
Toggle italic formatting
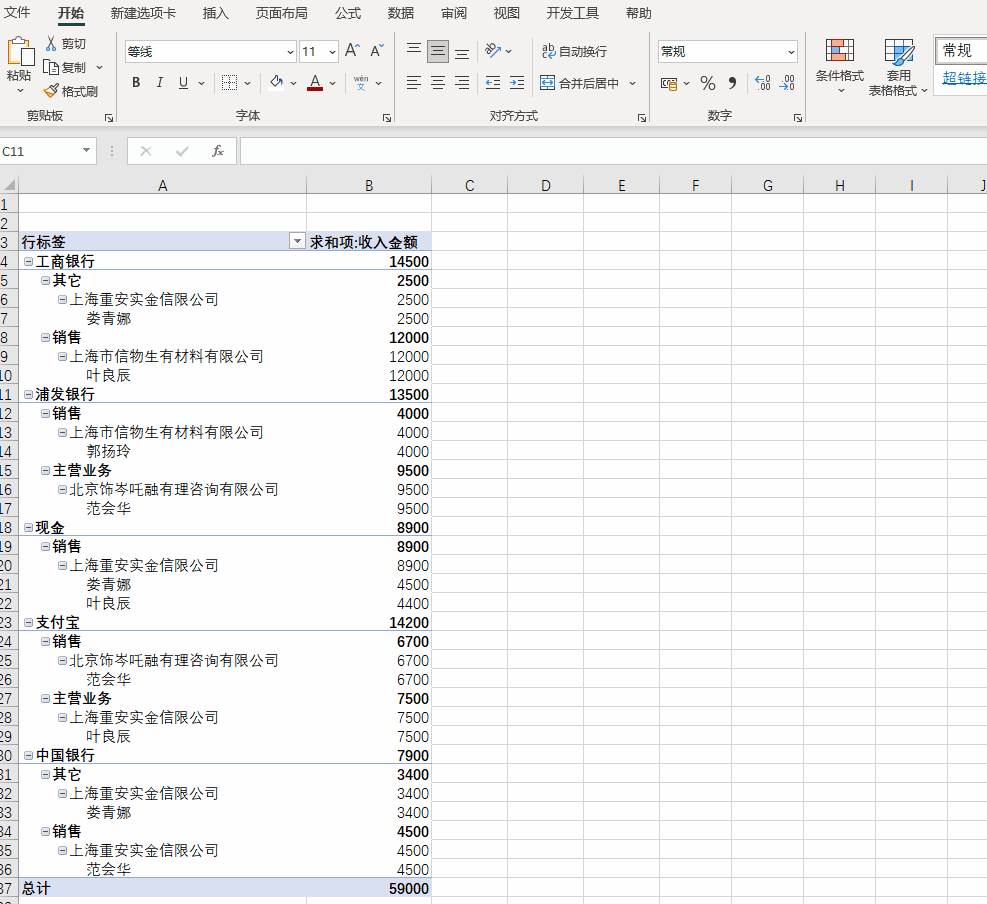click(160, 82)
